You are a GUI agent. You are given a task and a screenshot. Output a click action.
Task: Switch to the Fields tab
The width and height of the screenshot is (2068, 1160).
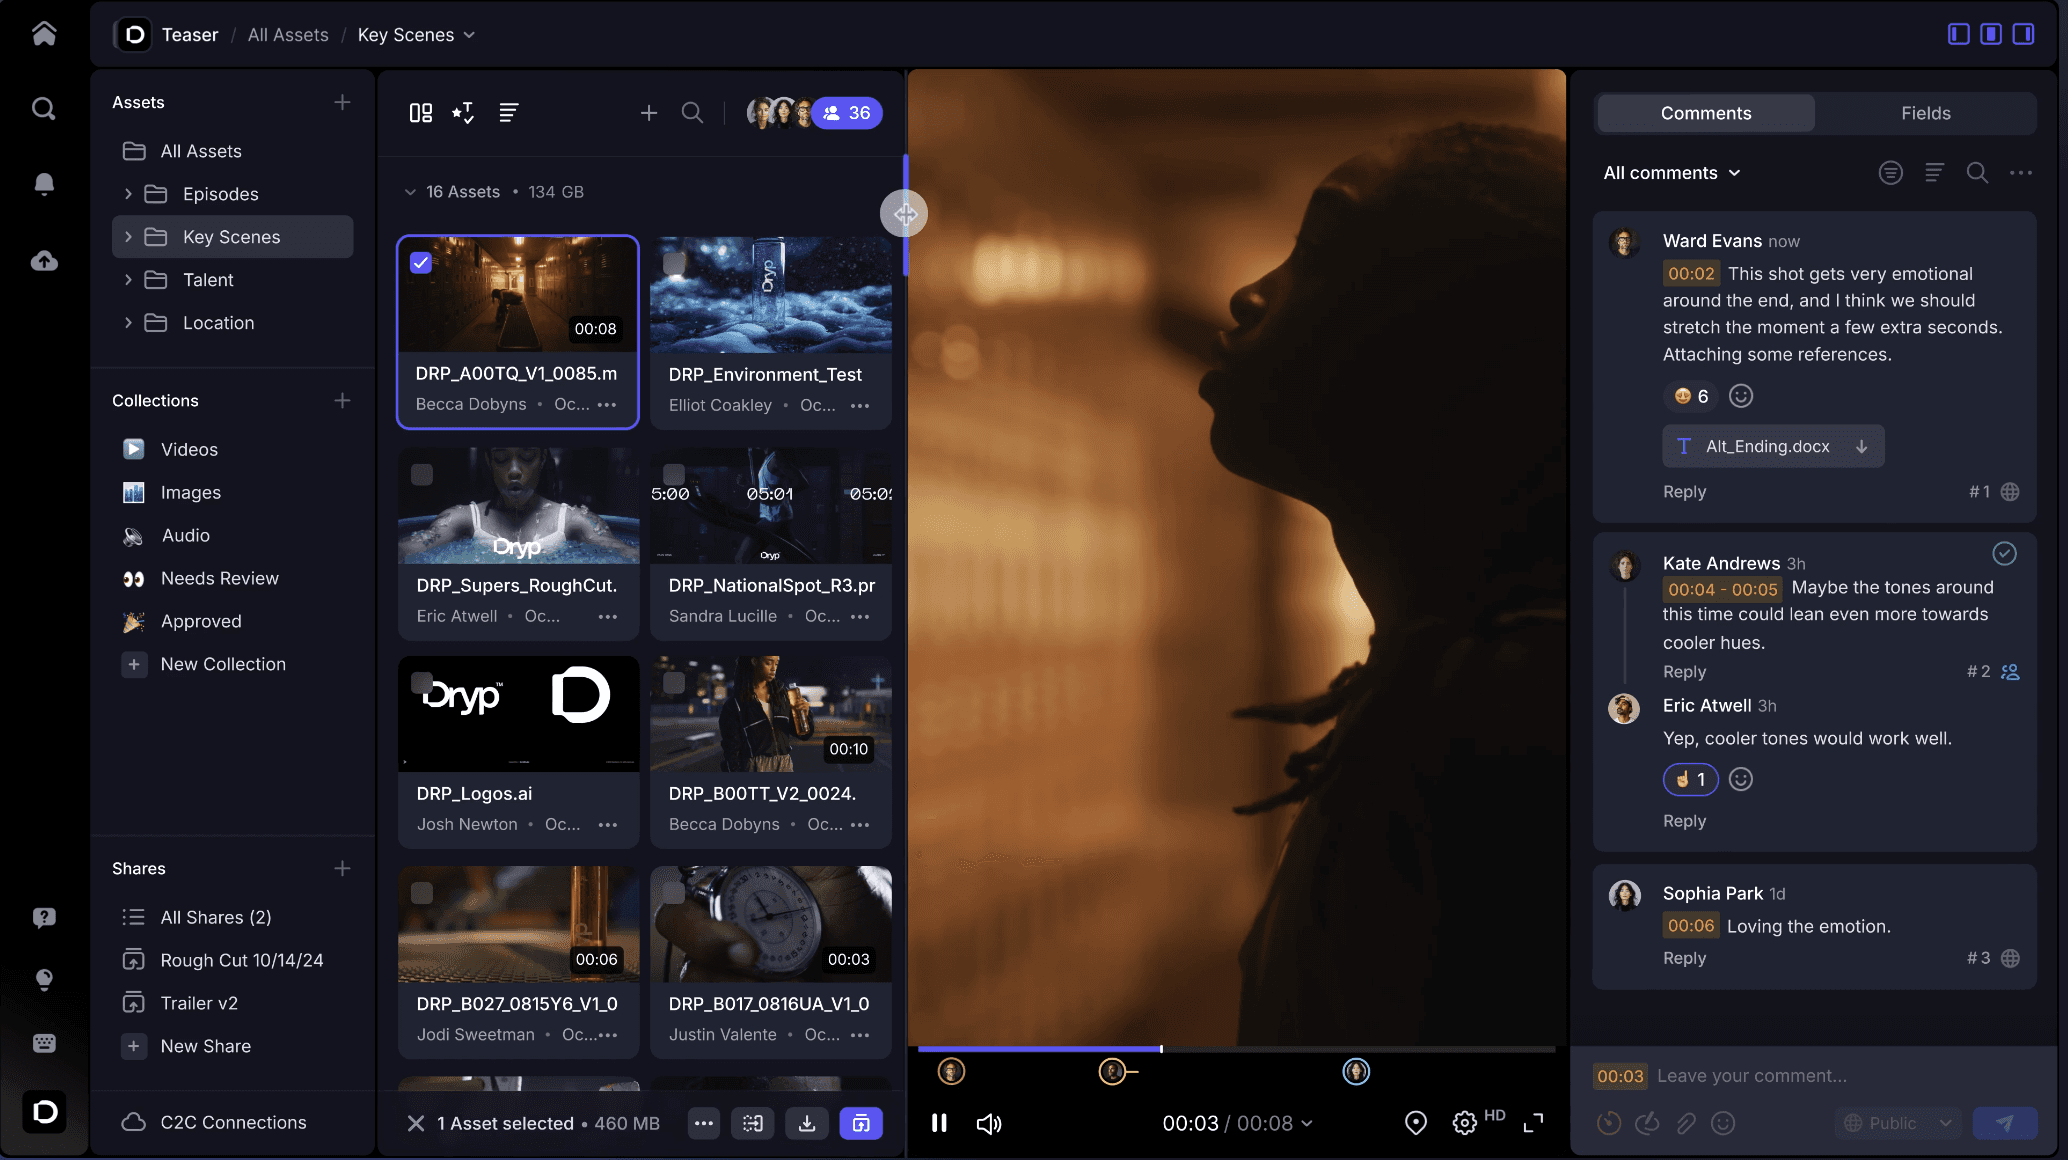point(1926,113)
